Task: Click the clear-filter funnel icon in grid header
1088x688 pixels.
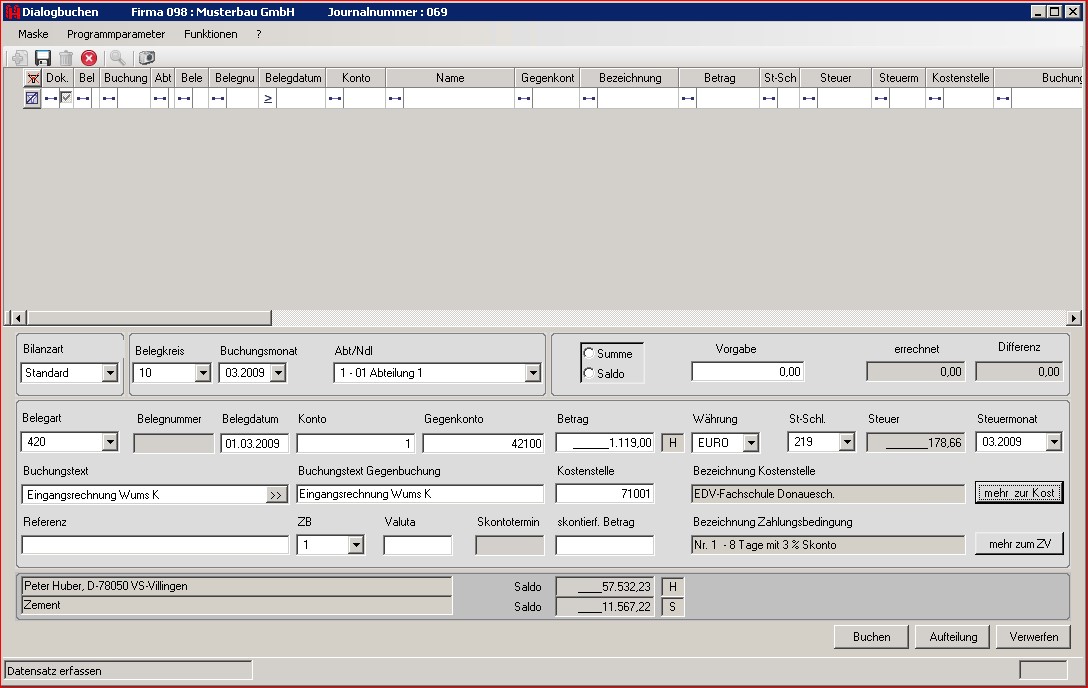Action: [32, 78]
